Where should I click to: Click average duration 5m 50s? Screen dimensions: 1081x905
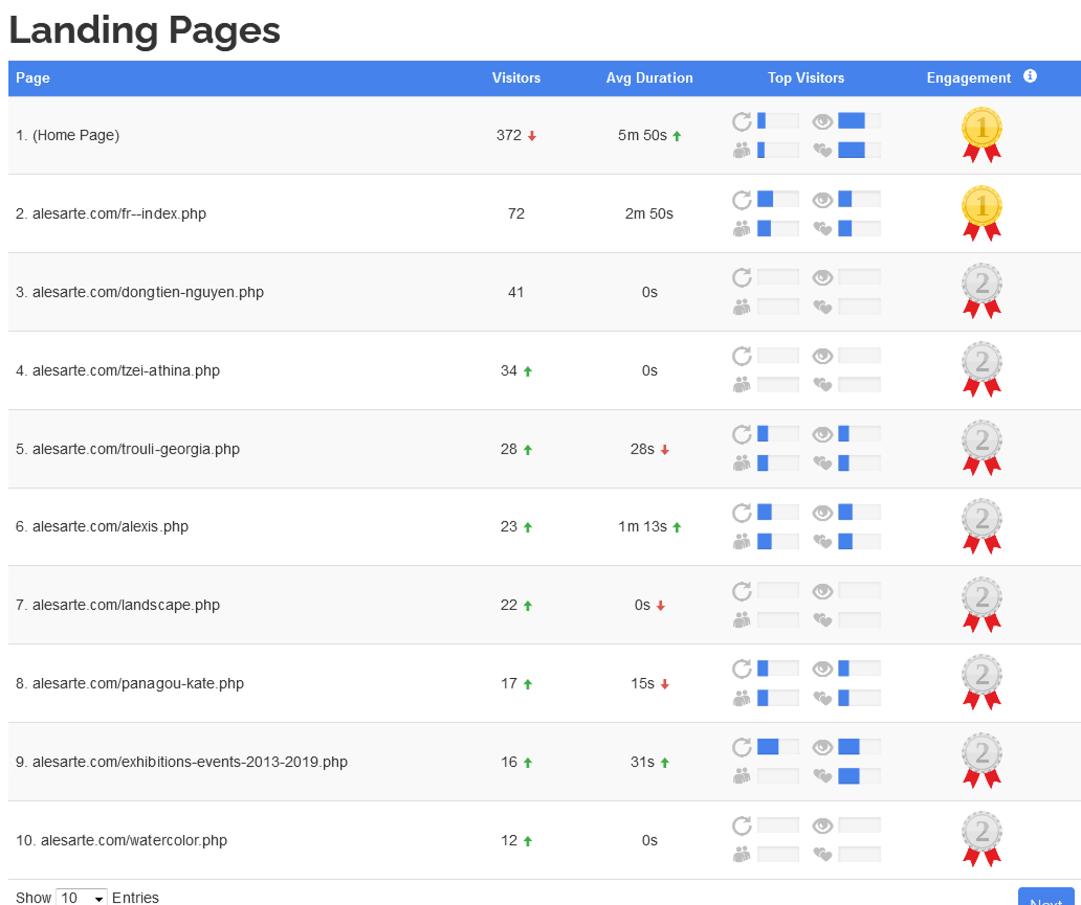pos(642,135)
